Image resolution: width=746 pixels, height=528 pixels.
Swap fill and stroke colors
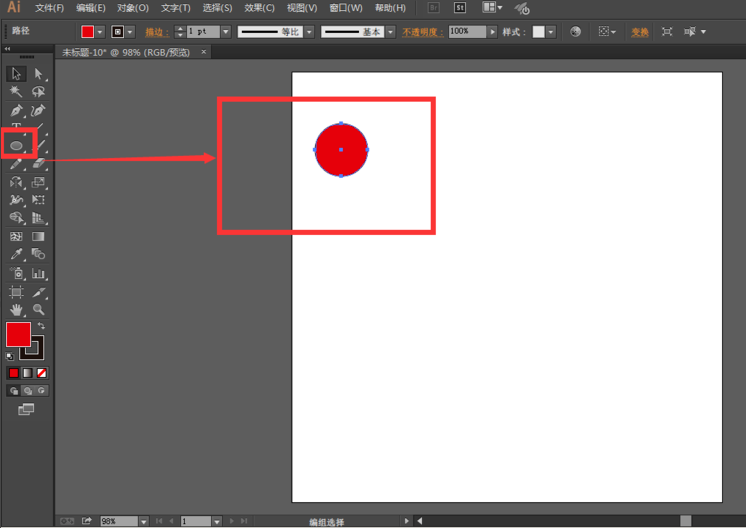tap(41, 326)
